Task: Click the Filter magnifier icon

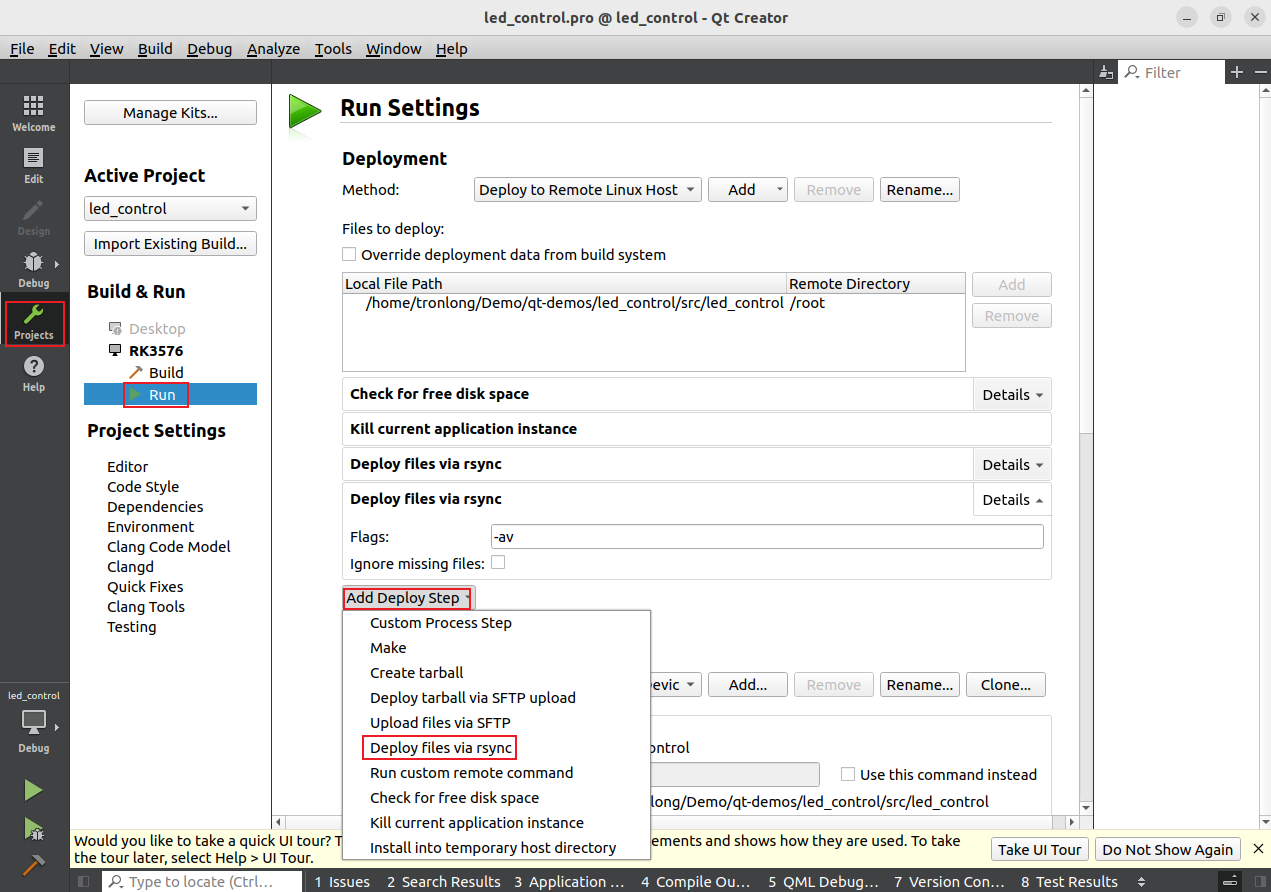Action: click(1132, 72)
